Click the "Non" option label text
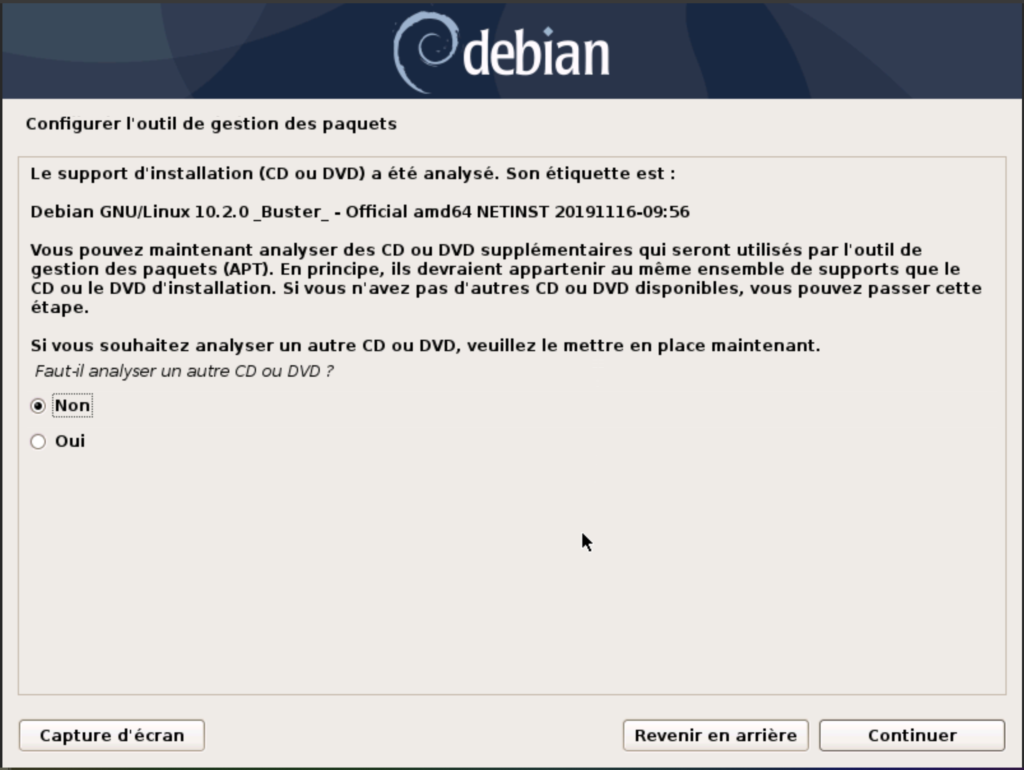1024x770 pixels. point(72,406)
